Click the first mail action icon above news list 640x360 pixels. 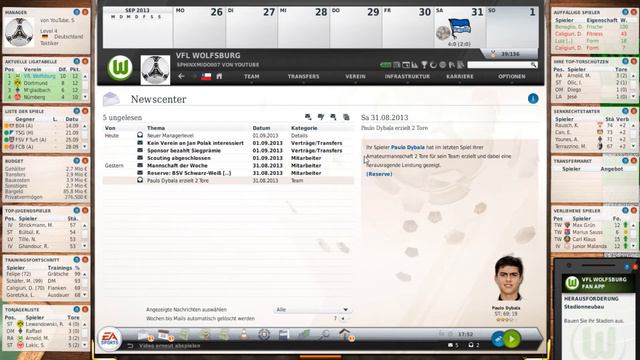click(308, 117)
